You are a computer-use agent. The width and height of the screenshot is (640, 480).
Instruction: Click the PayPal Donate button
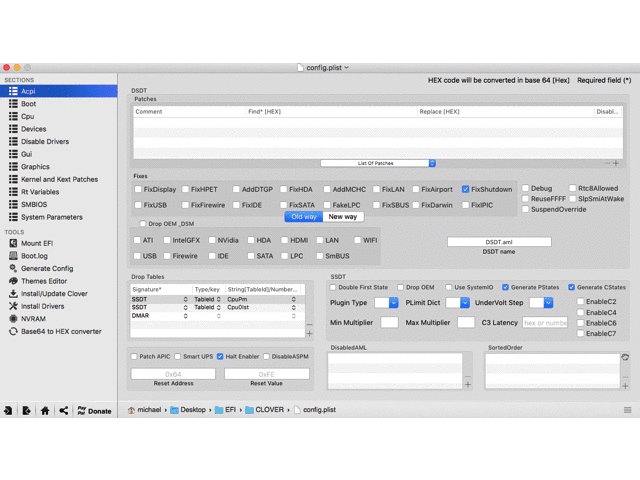(94, 411)
